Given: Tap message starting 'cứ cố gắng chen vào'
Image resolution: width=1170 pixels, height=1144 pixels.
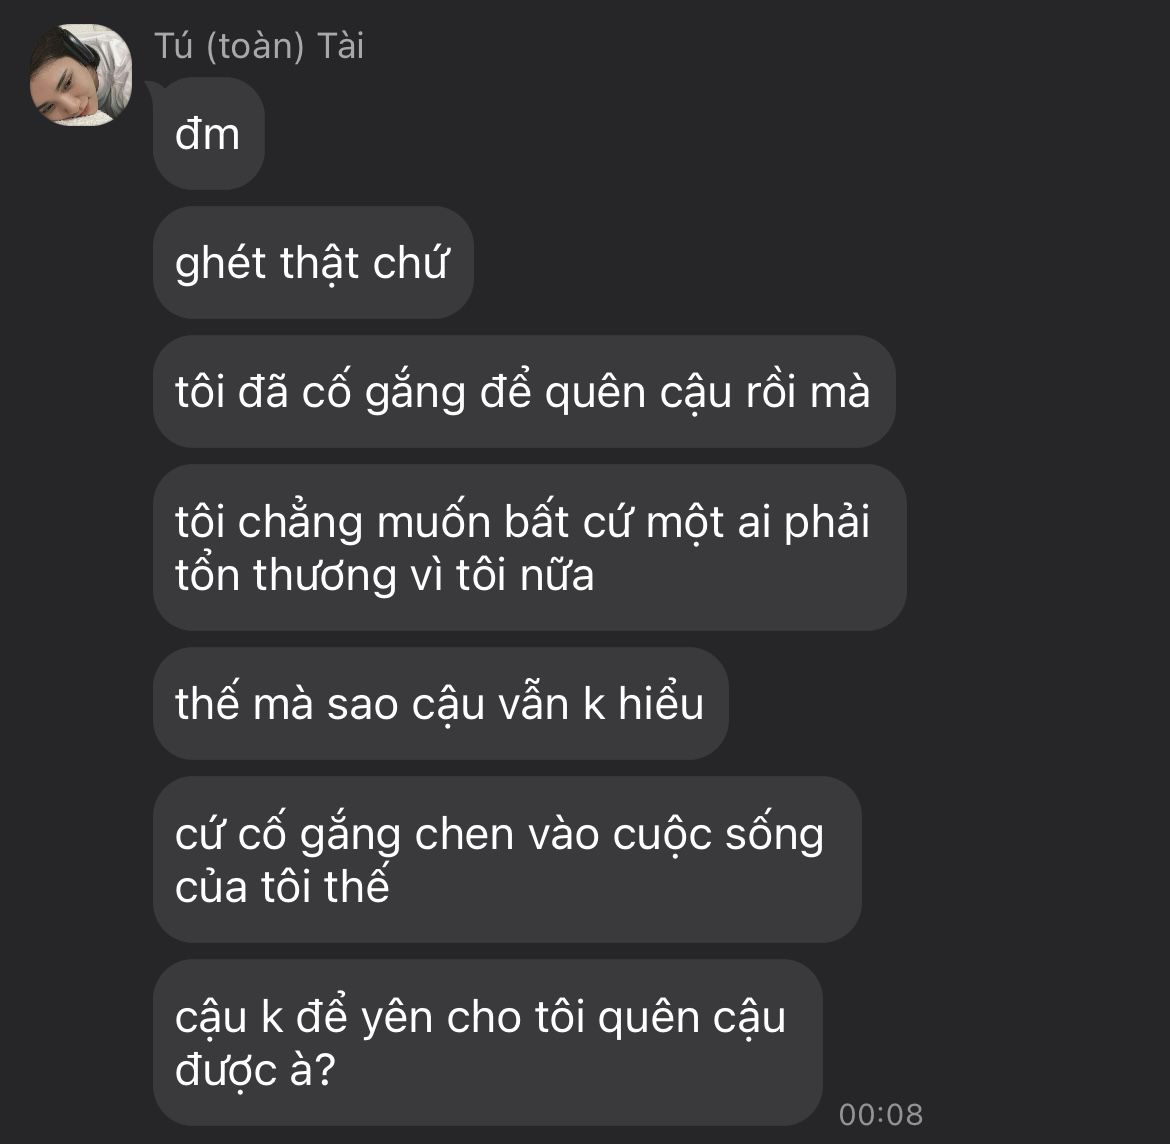Looking at the screenshot, I should [507, 860].
